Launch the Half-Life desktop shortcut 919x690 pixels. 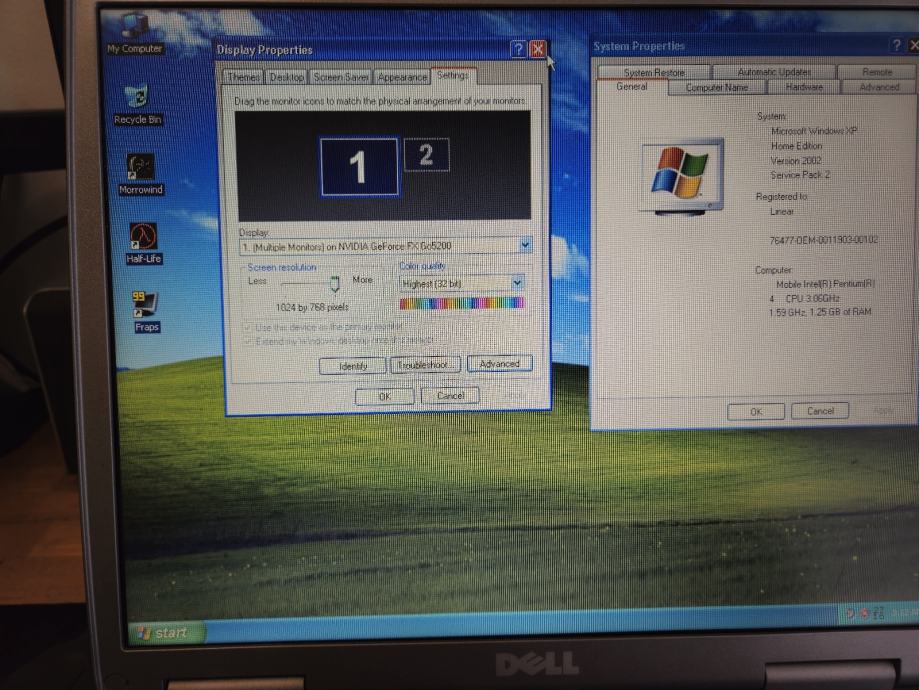144,244
